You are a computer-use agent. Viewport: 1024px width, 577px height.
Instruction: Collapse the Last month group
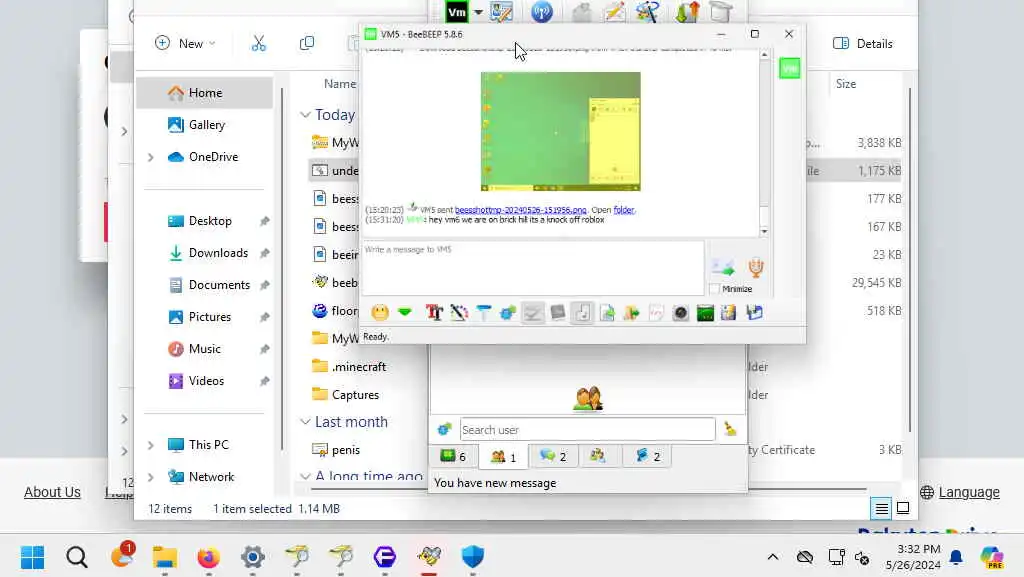[x=304, y=422]
